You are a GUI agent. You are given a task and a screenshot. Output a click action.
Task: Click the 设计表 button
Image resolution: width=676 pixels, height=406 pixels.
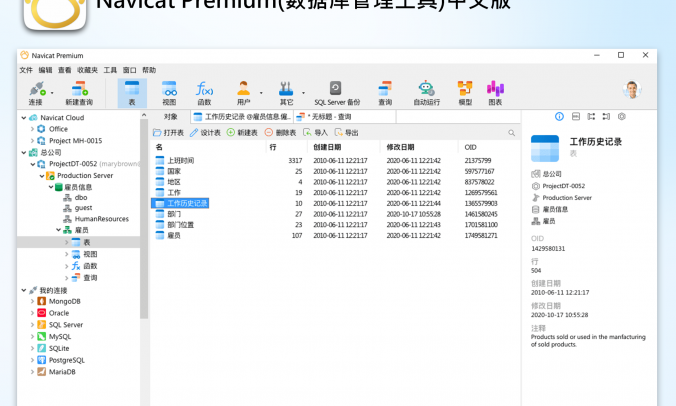pos(206,133)
